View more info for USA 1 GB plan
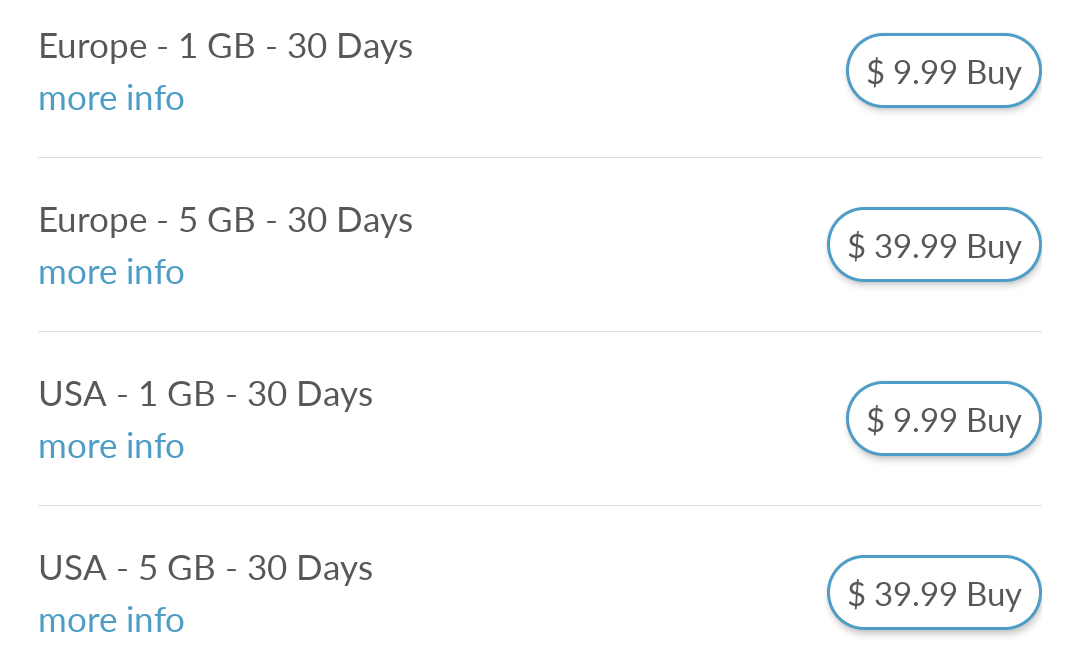This screenshot has width=1080, height=666. [111, 447]
